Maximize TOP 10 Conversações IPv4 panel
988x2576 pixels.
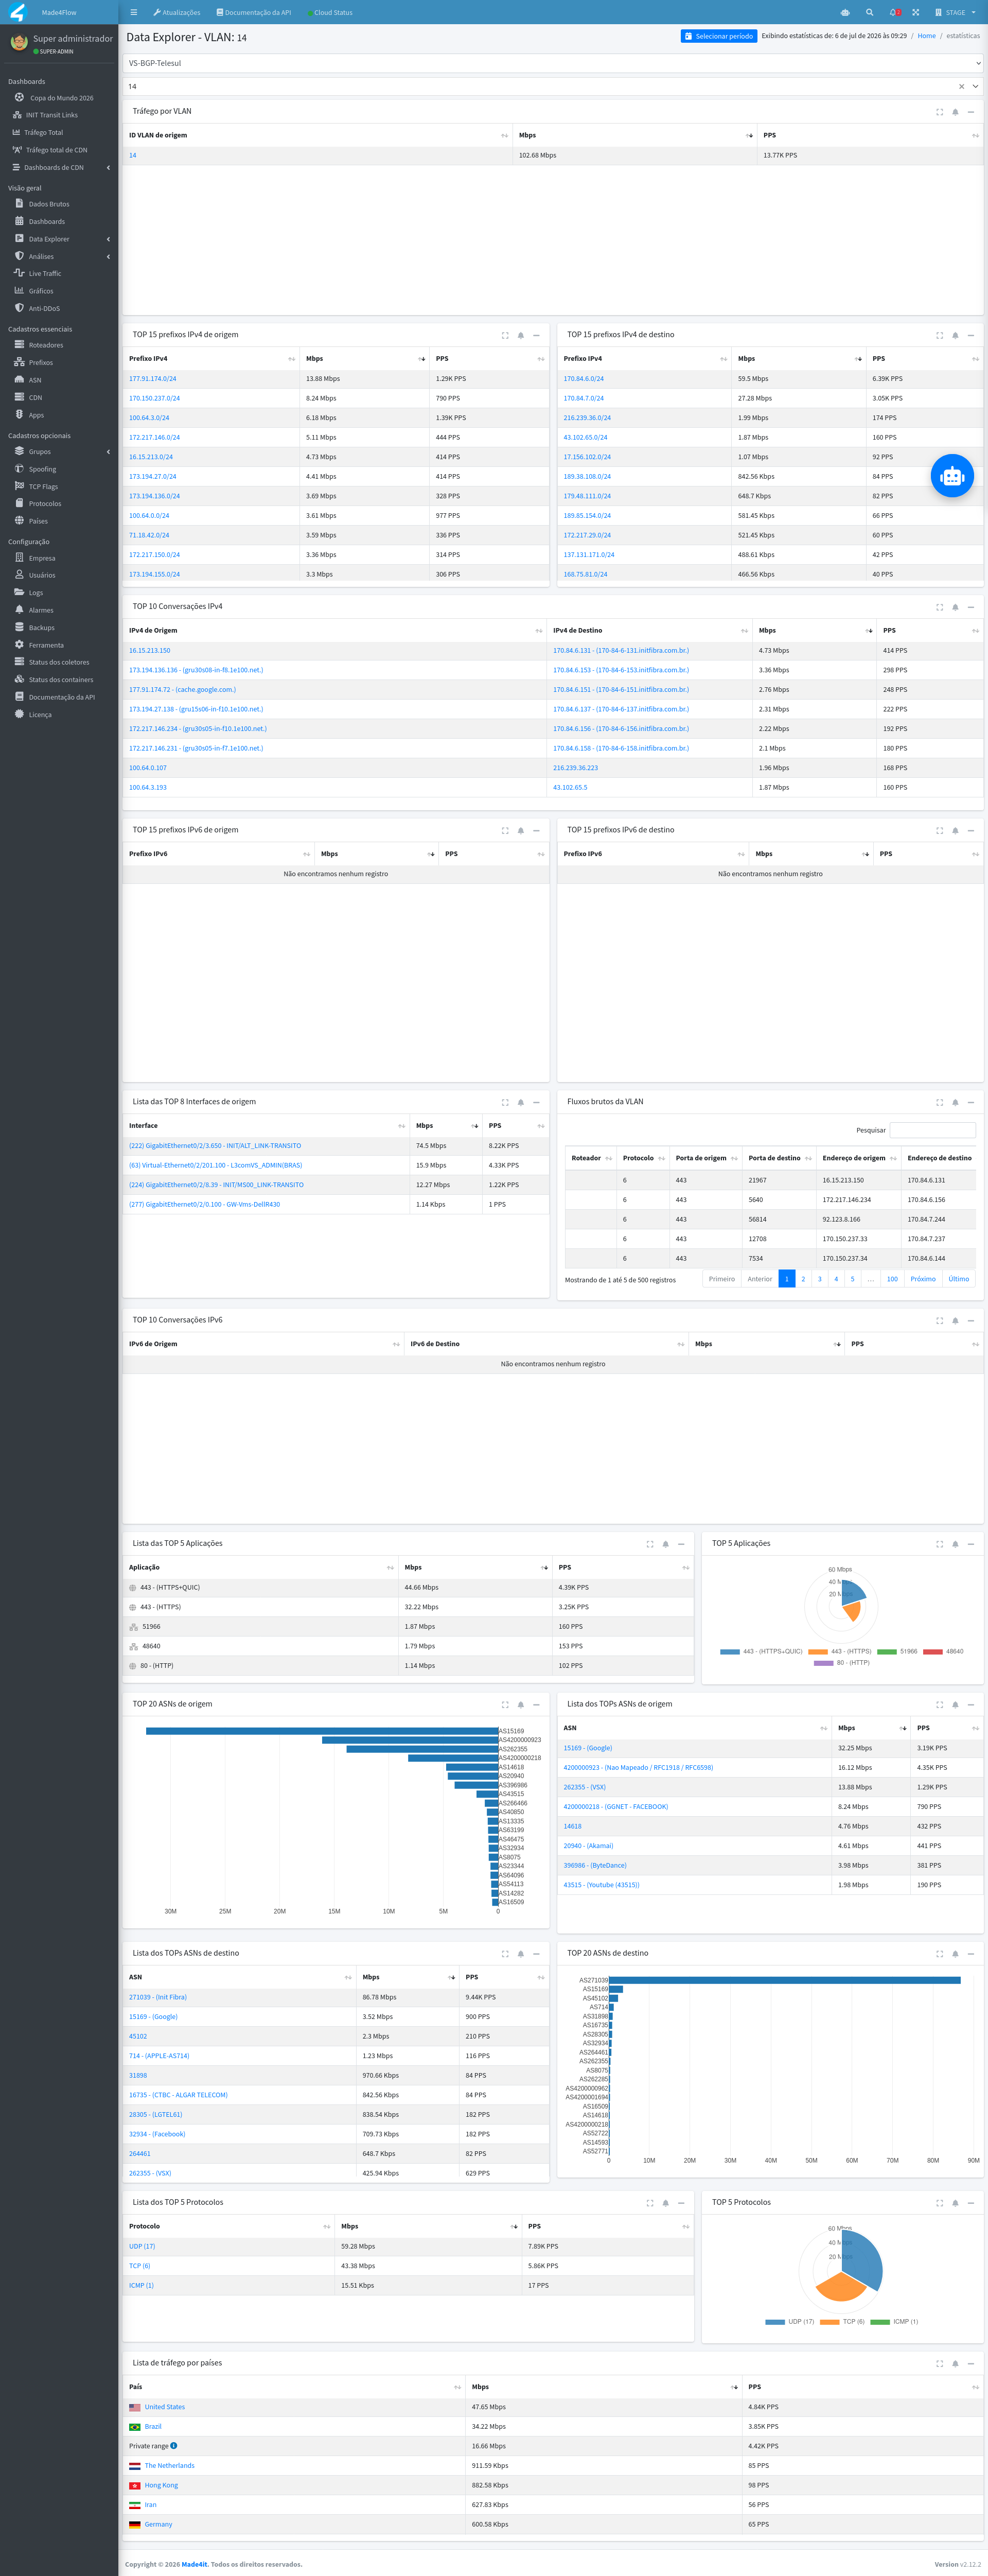(x=939, y=607)
